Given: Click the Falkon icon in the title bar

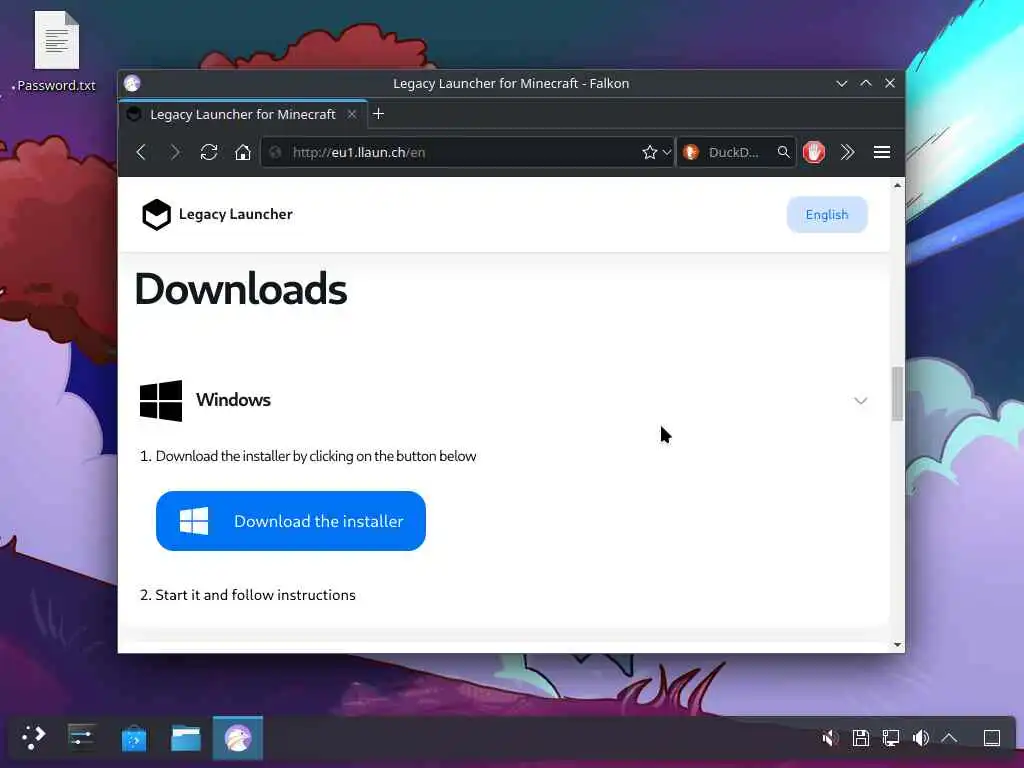Looking at the screenshot, I should [133, 83].
